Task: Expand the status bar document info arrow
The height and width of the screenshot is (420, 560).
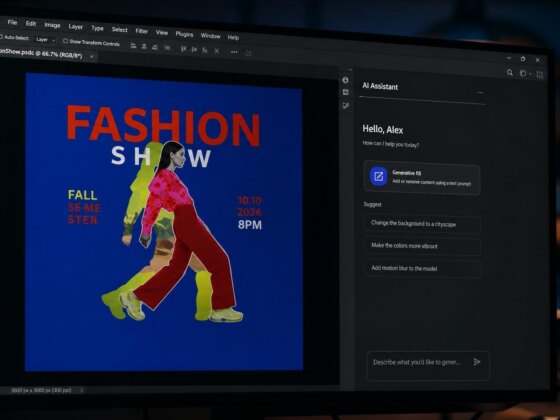Action: 82,390
